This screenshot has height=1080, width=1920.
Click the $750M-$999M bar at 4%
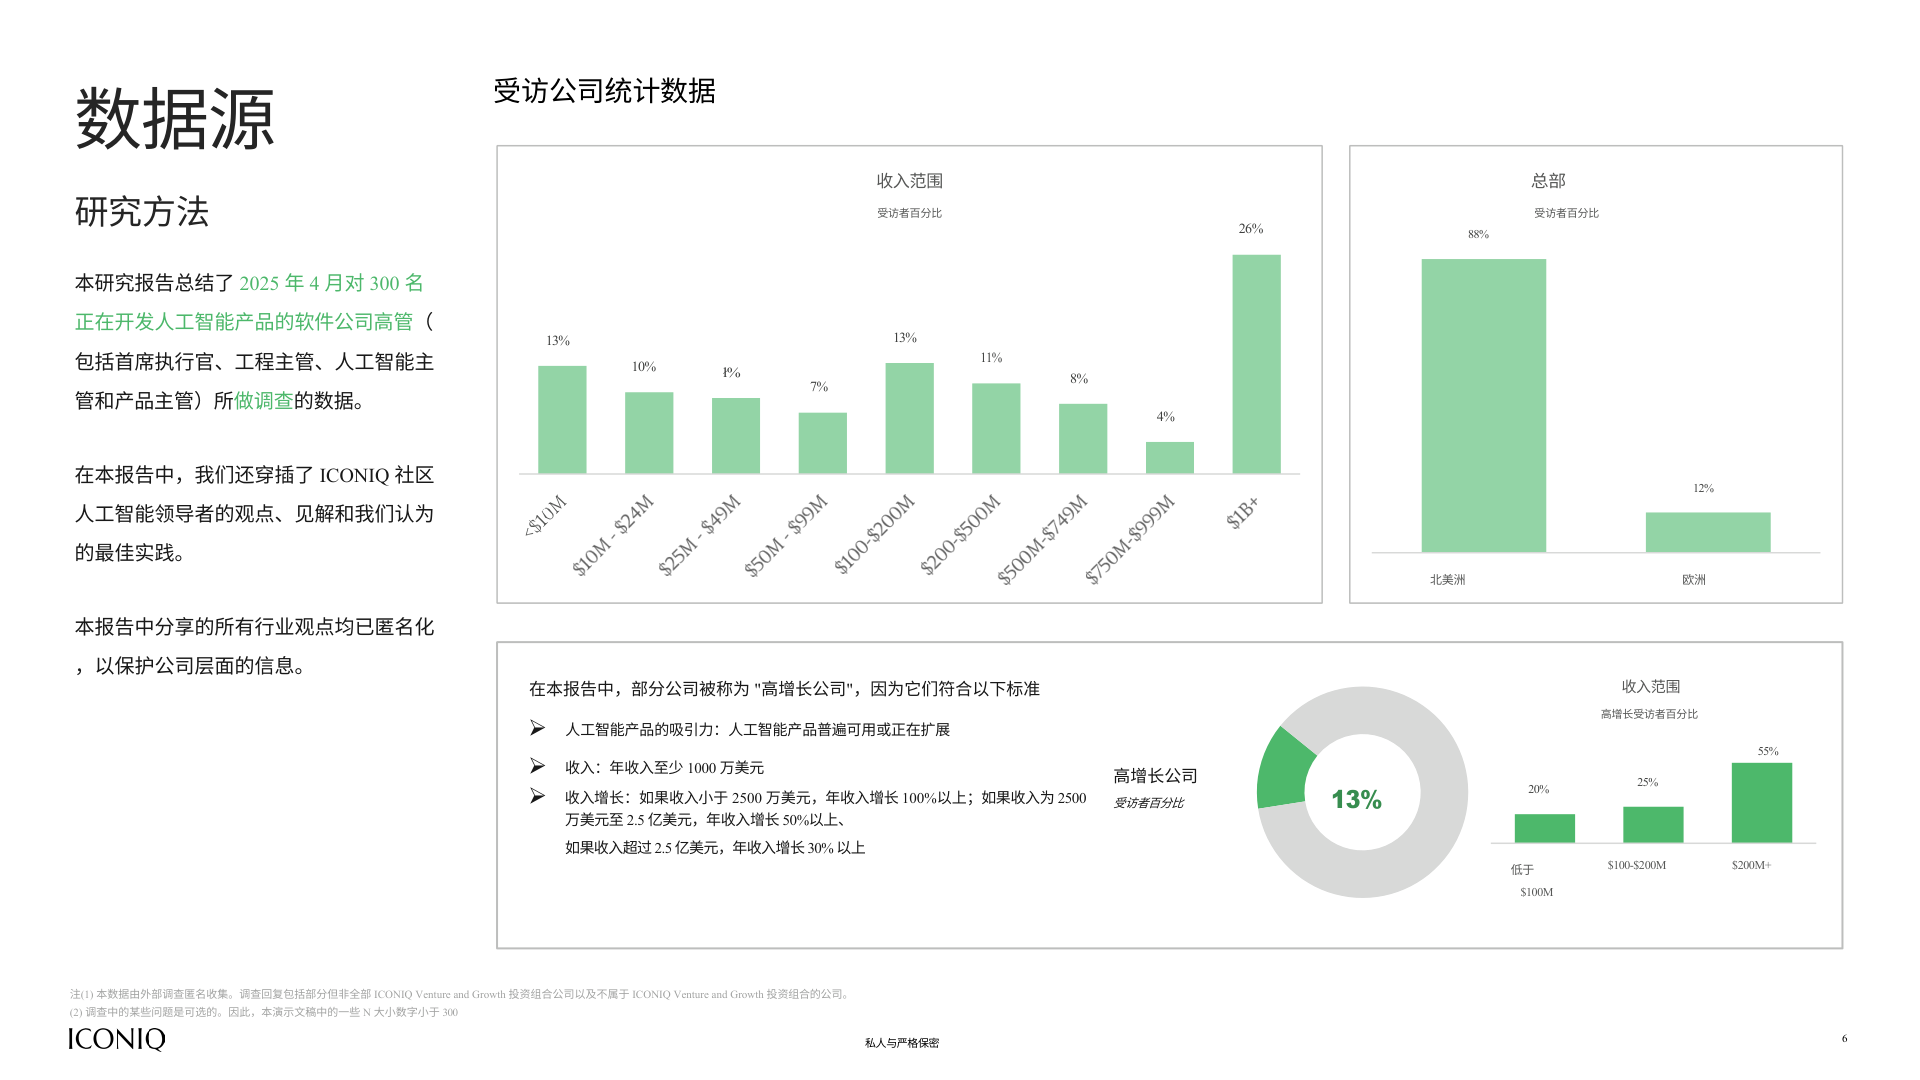pos(1170,457)
